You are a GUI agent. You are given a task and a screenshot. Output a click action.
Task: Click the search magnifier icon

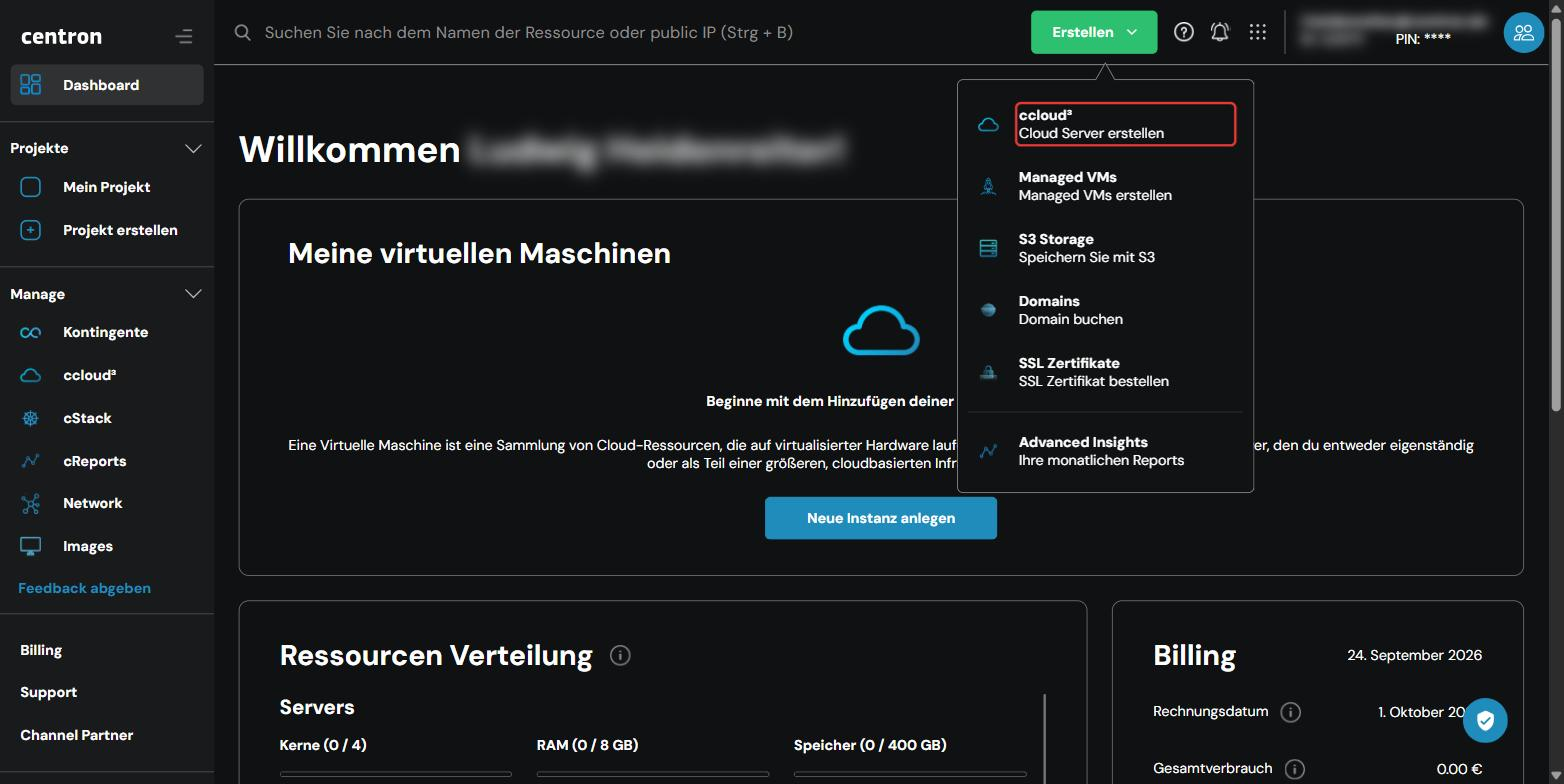click(x=242, y=32)
